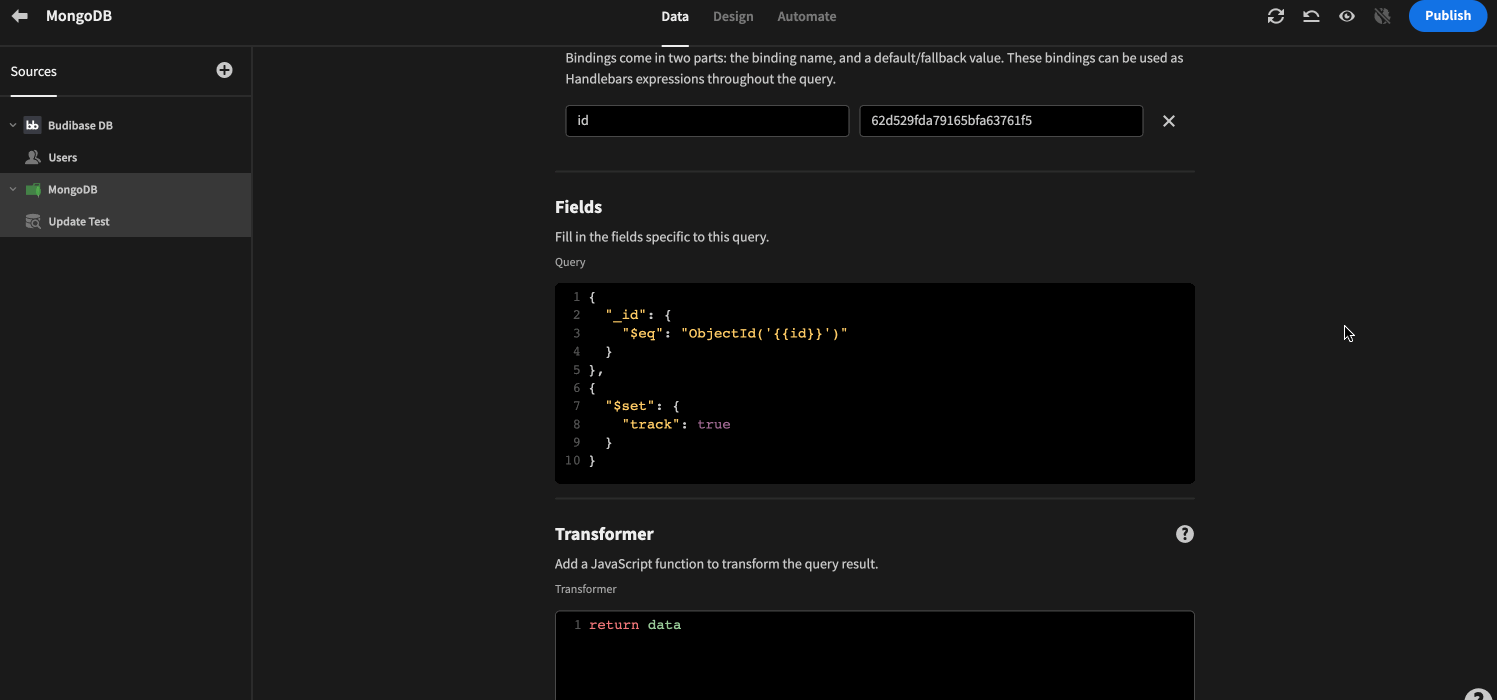Image resolution: width=1497 pixels, height=700 pixels.
Task: Click the Transformer help question mark icon
Action: coord(1184,534)
